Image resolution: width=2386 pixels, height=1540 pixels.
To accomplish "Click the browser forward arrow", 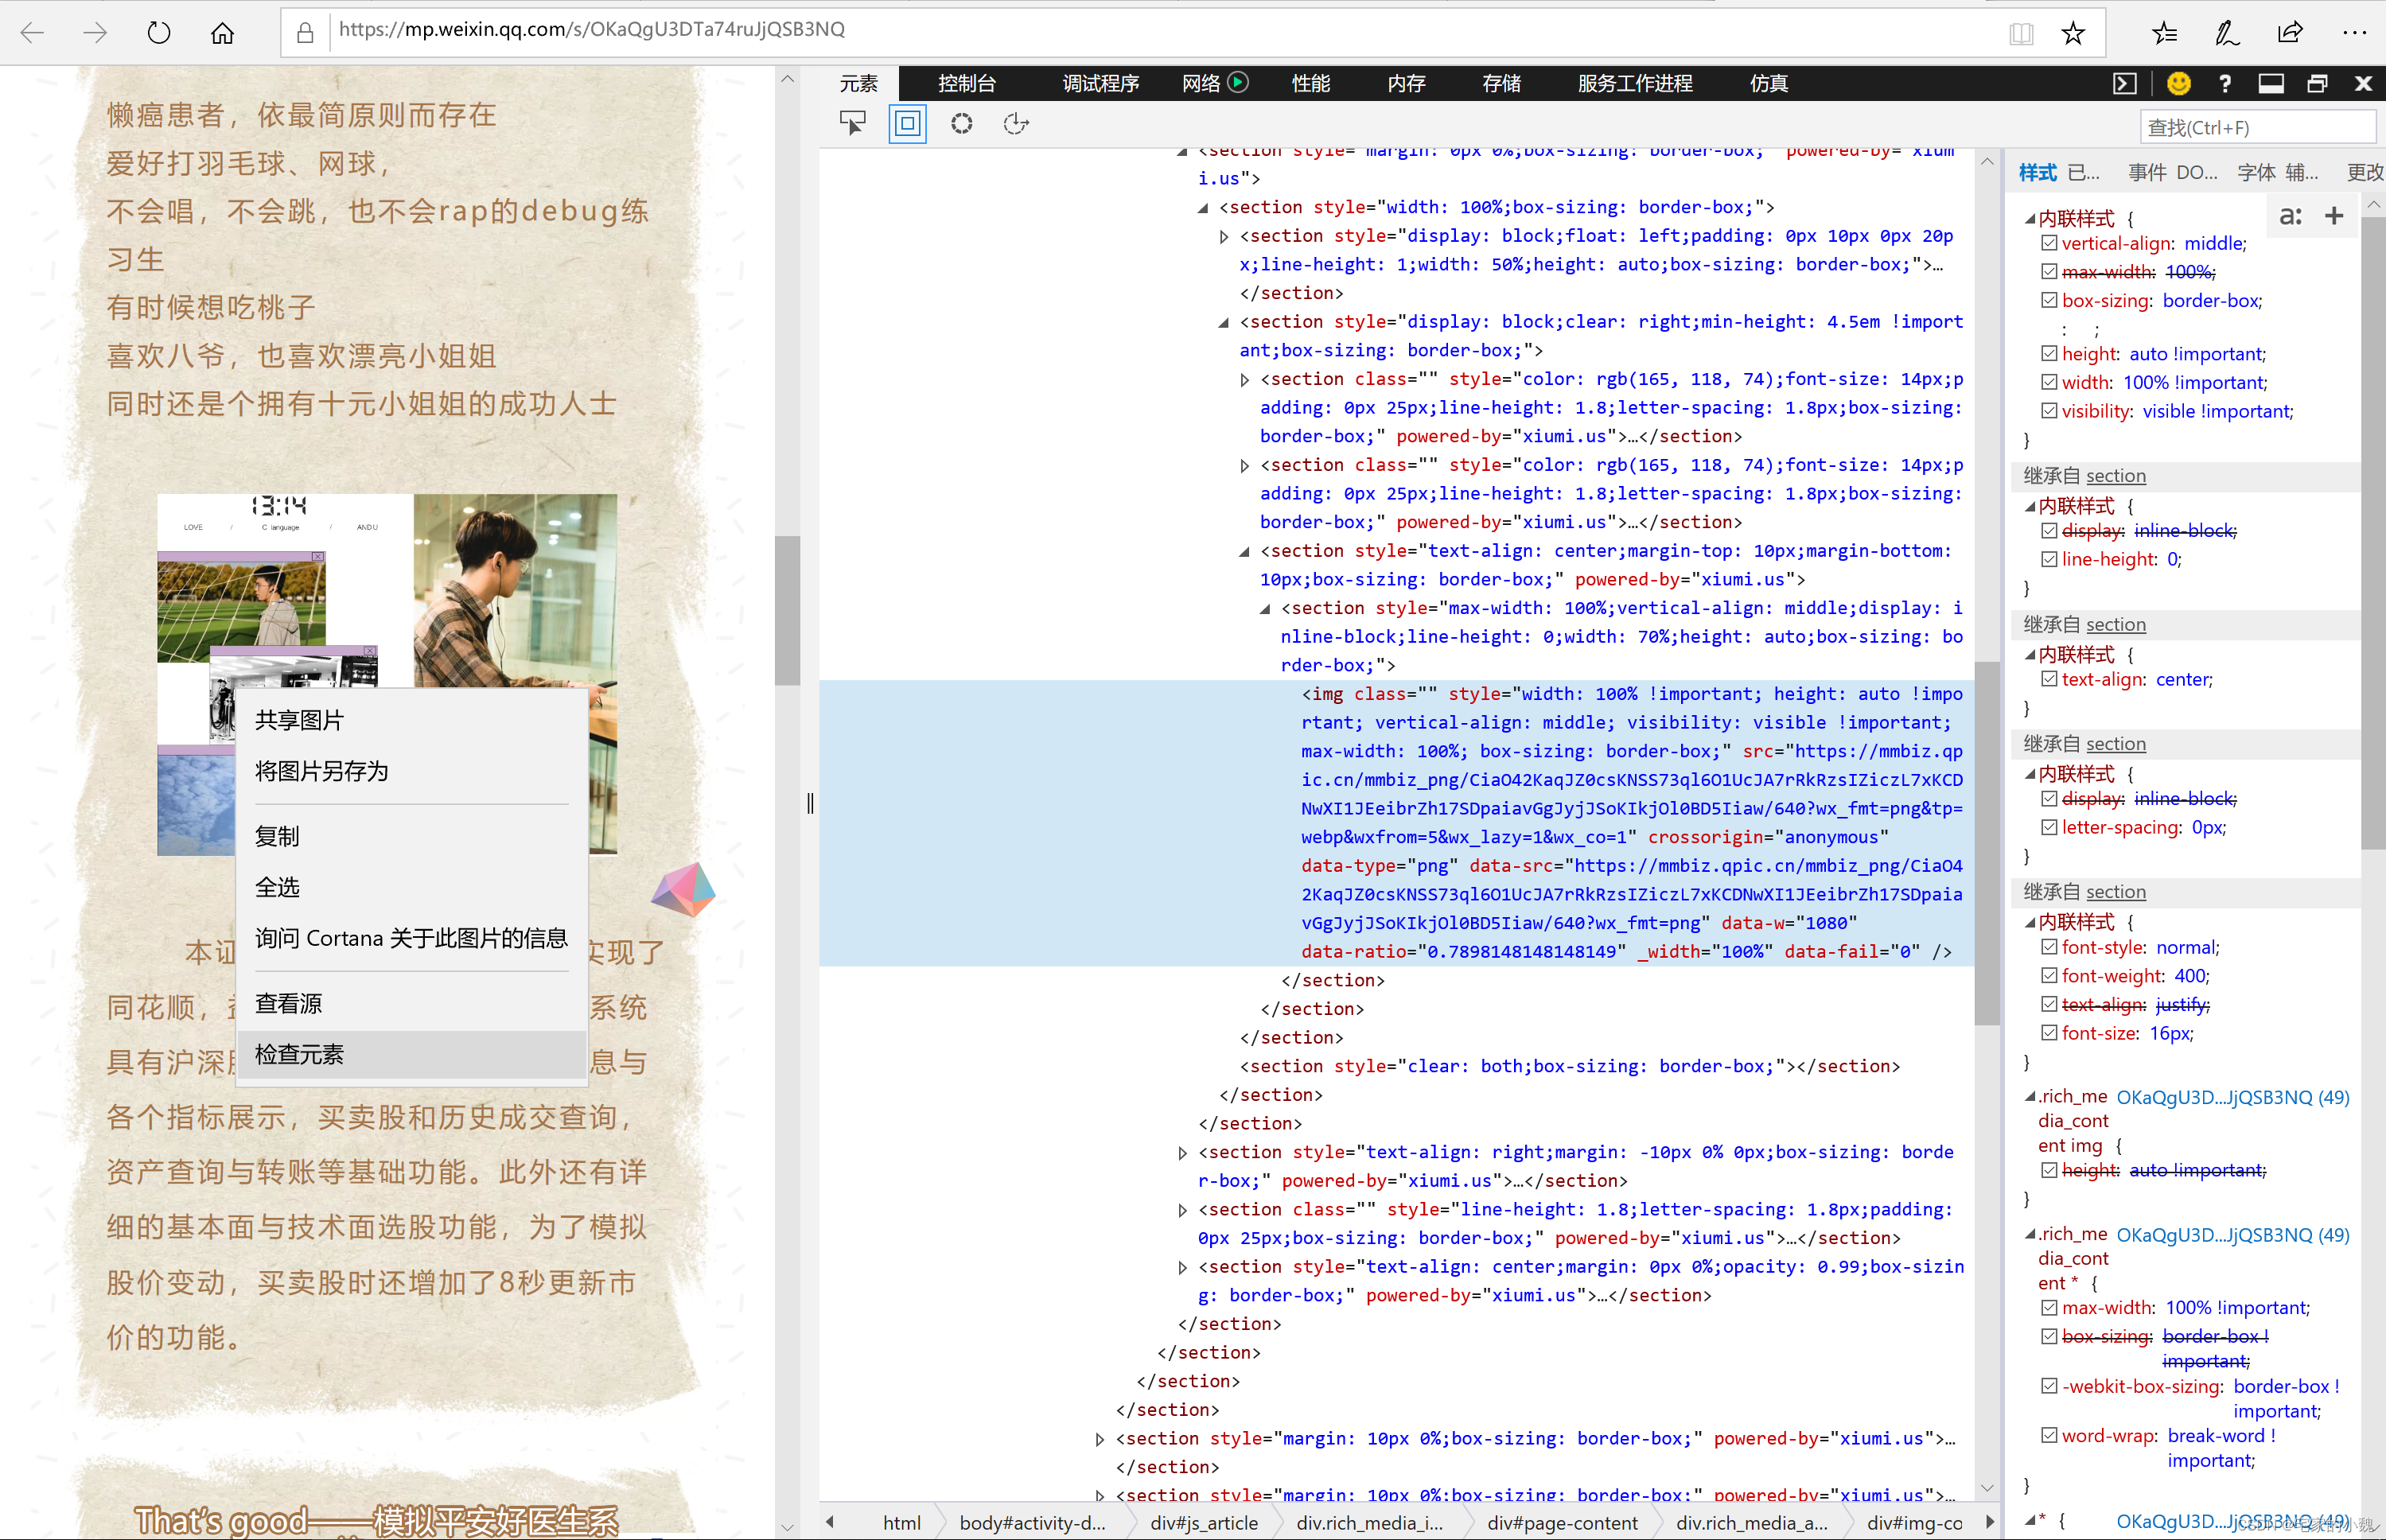I will point(95,33).
